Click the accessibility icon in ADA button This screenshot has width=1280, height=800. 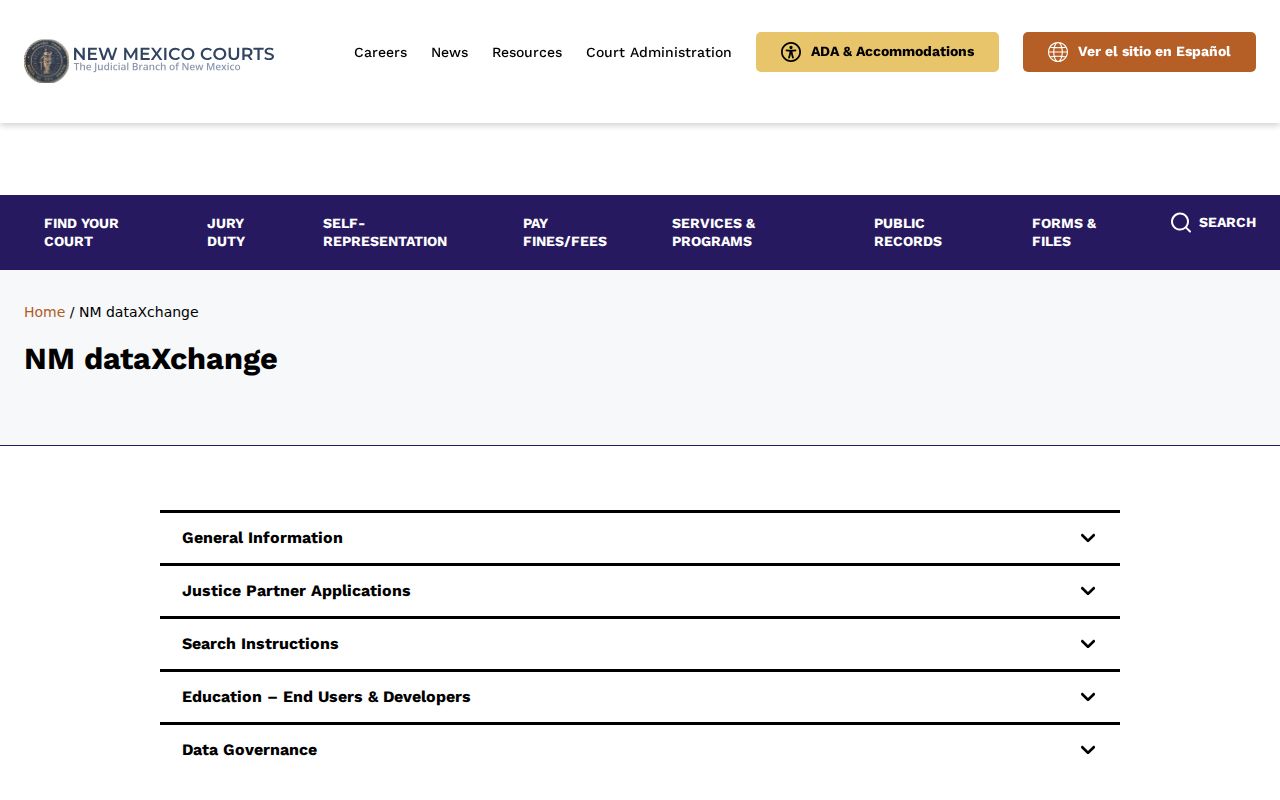[x=791, y=52]
